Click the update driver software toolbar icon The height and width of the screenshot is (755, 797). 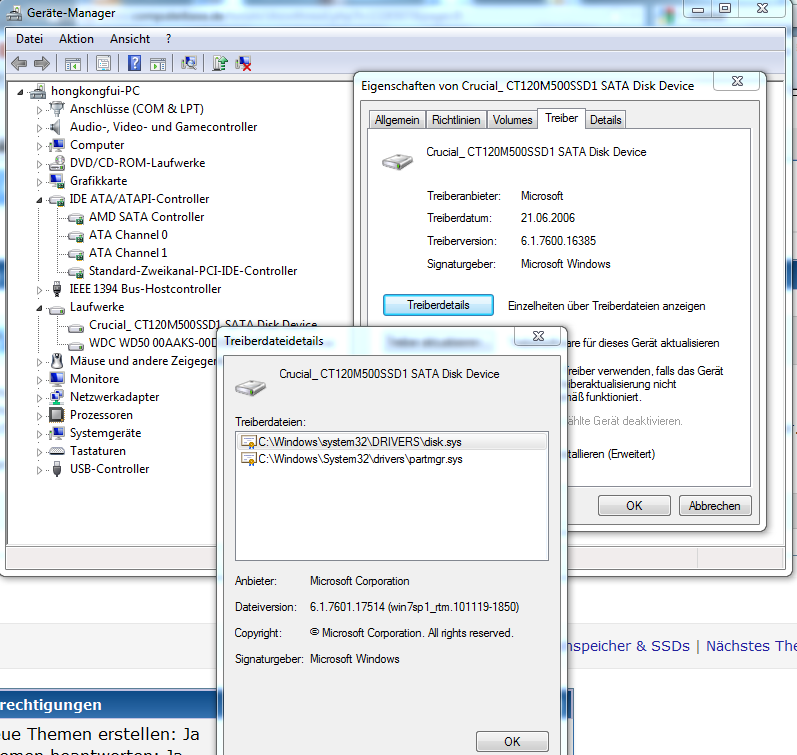click(220, 64)
